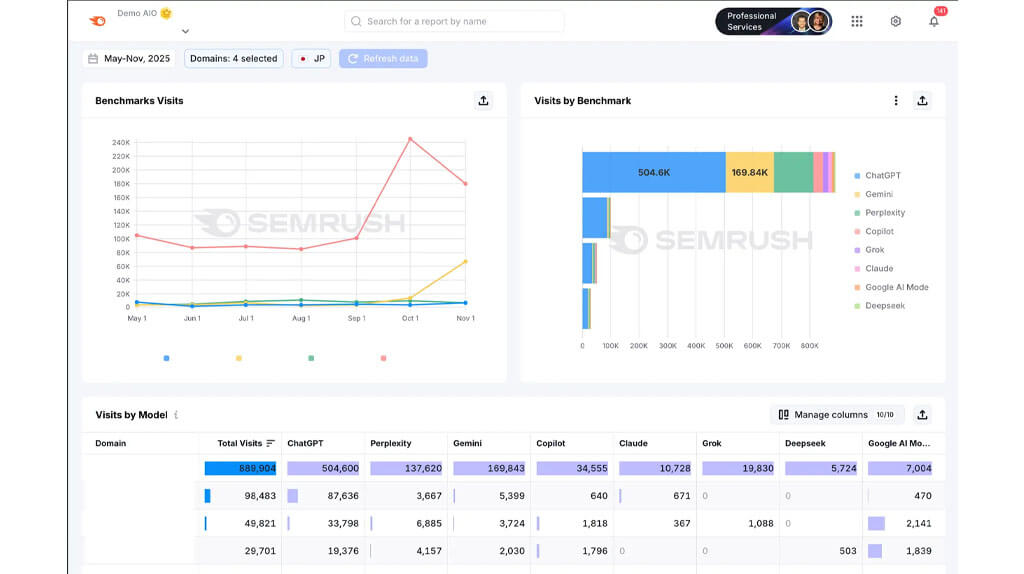Open the apps grid menu

(x=857, y=21)
